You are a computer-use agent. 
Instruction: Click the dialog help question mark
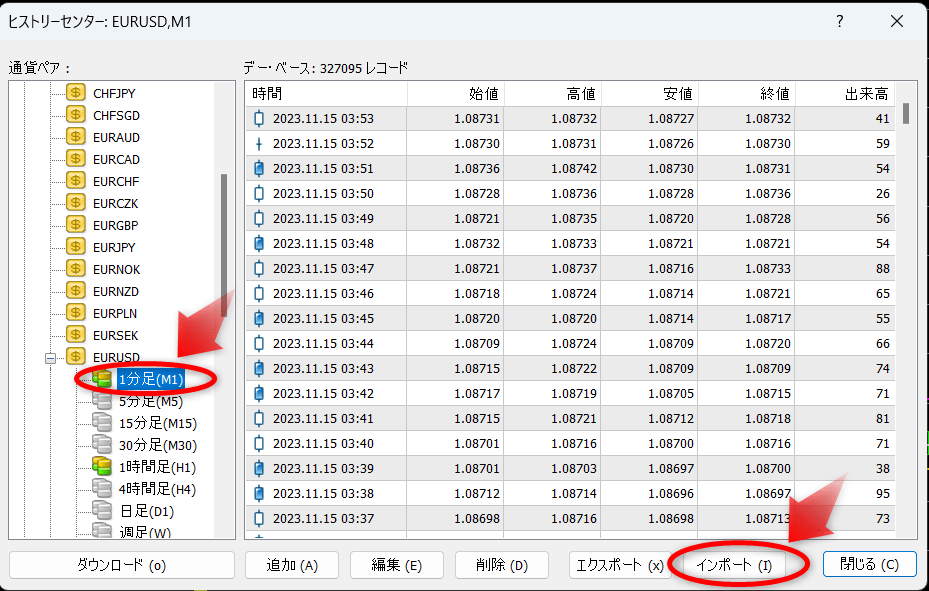coord(839,21)
